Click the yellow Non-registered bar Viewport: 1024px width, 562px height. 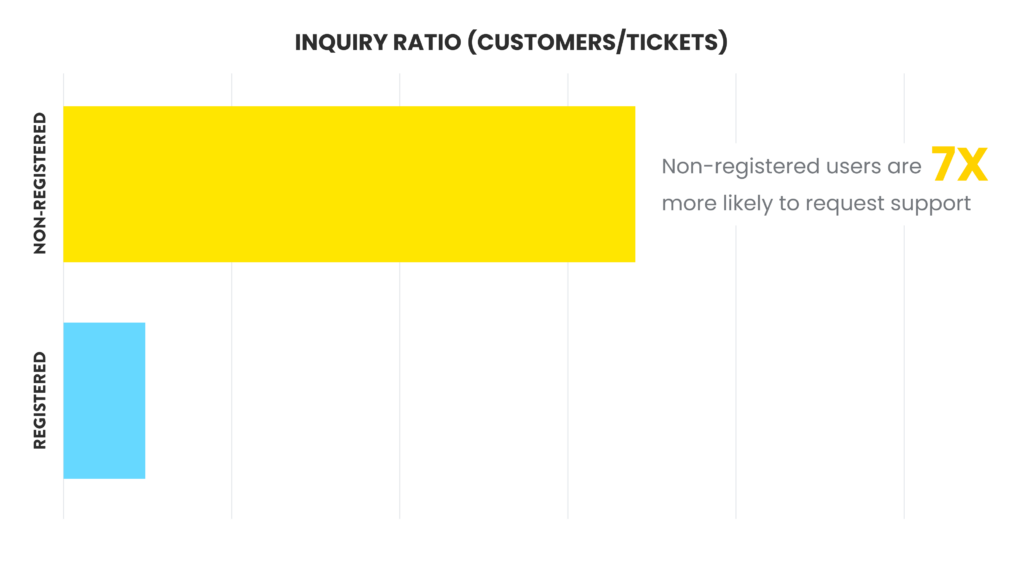click(349, 184)
